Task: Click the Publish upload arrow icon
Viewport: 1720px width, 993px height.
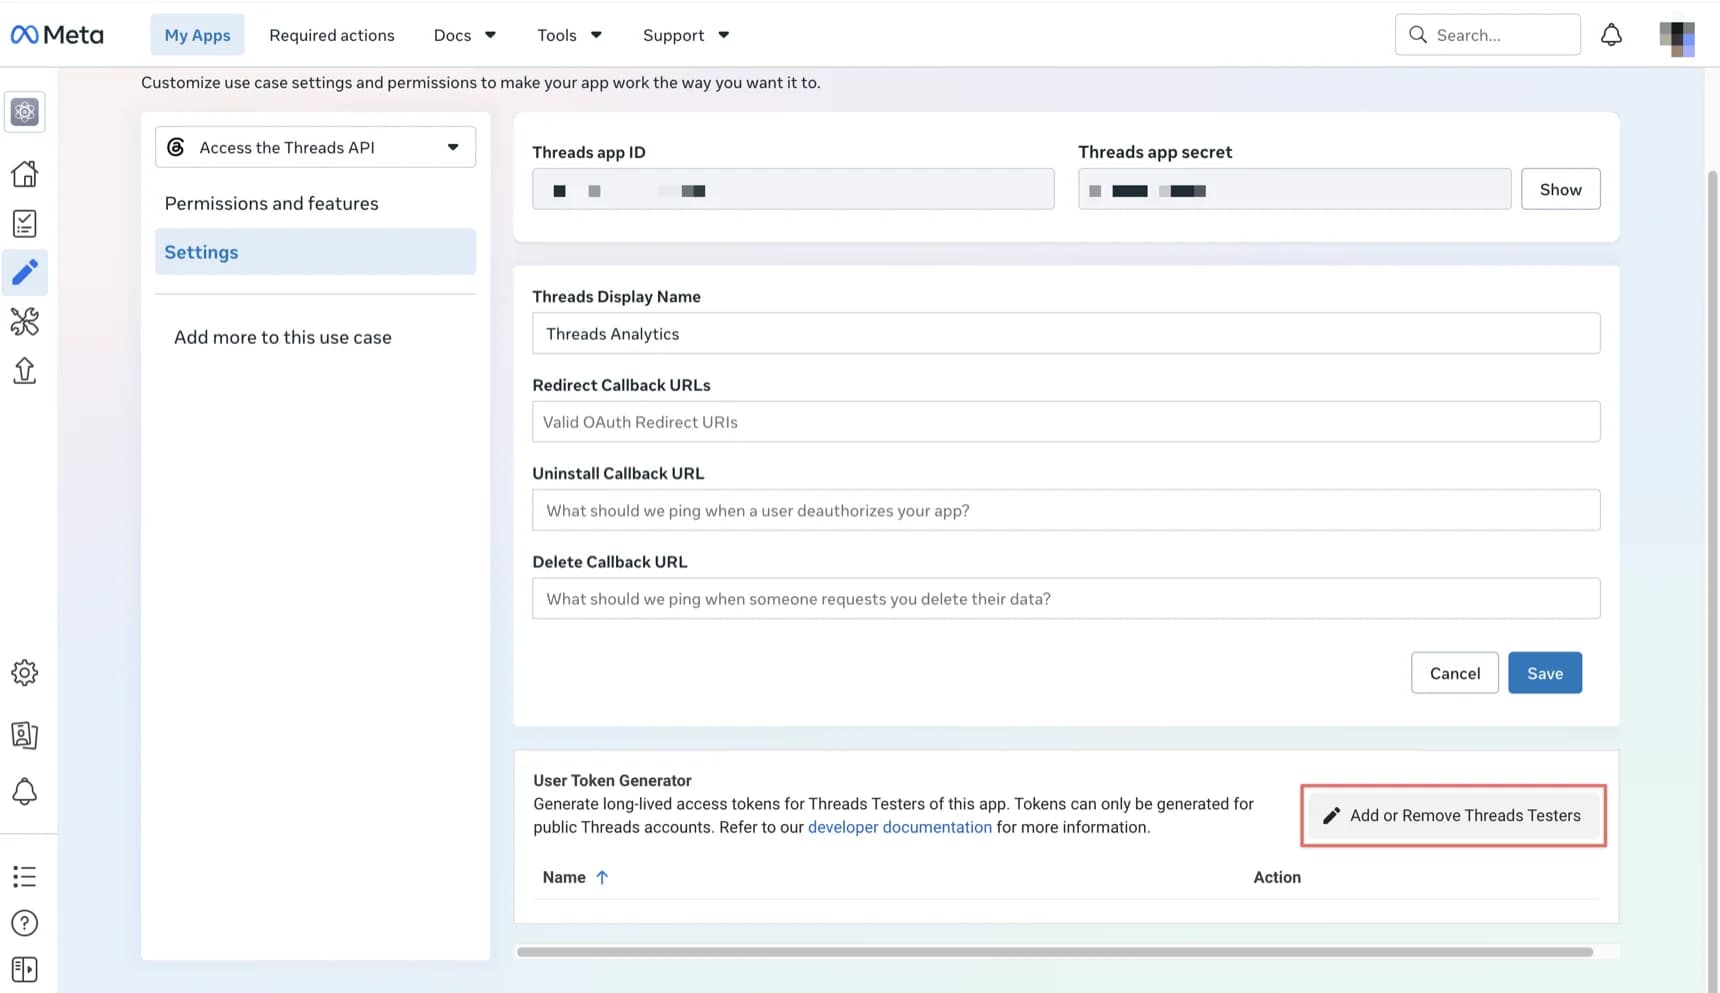Action: pos(25,371)
